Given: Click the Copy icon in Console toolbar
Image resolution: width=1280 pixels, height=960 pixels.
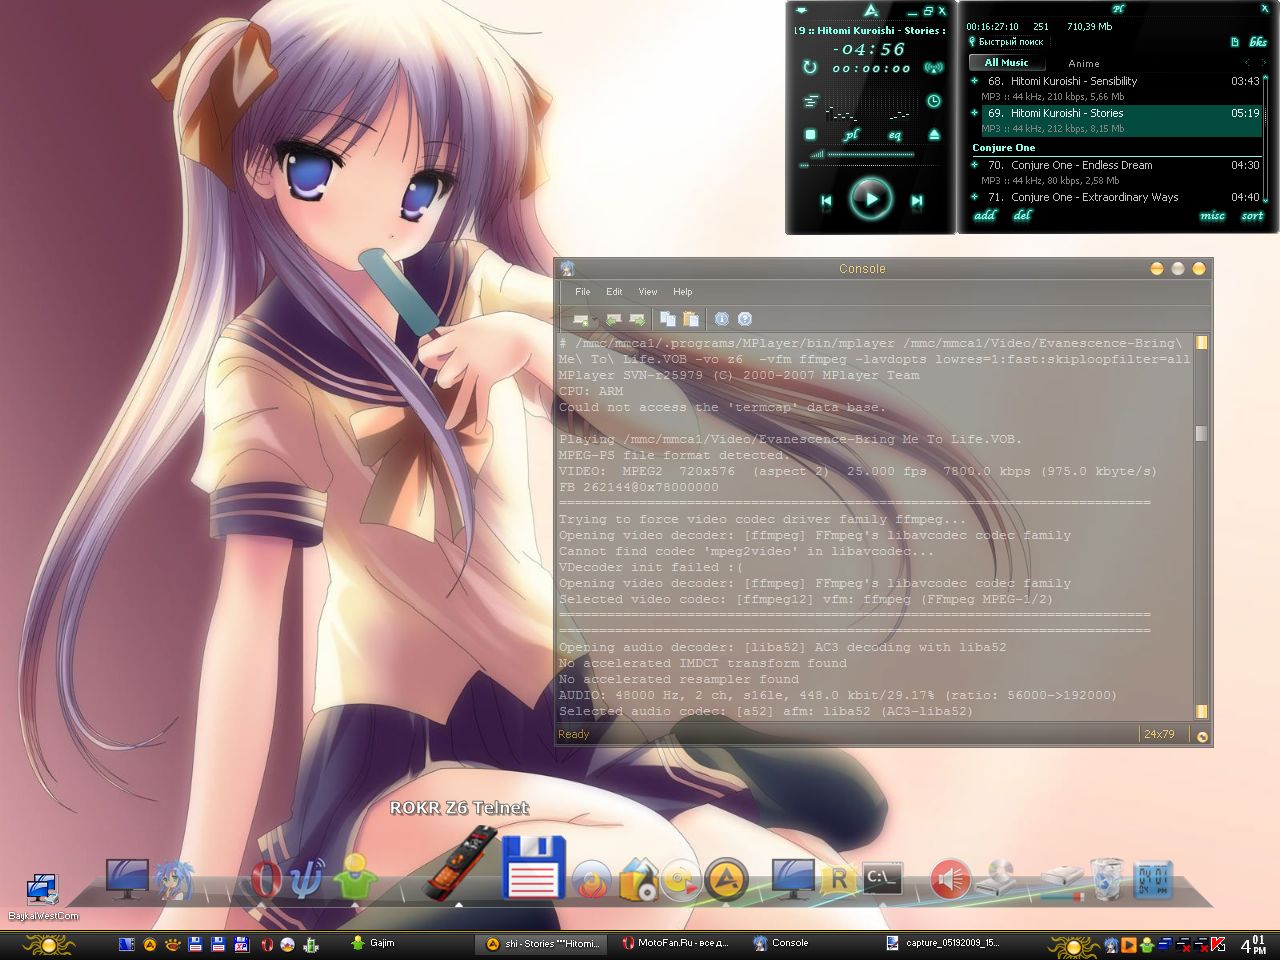Looking at the screenshot, I should pos(668,319).
